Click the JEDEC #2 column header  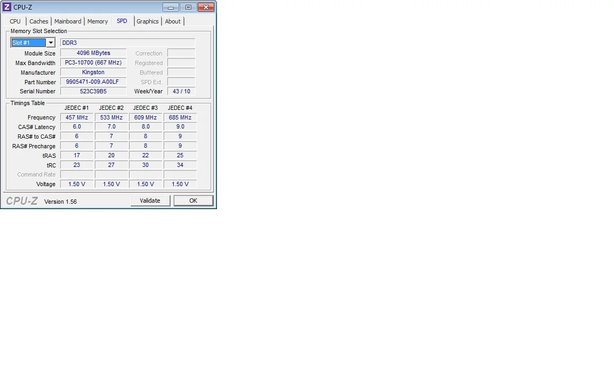111,108
